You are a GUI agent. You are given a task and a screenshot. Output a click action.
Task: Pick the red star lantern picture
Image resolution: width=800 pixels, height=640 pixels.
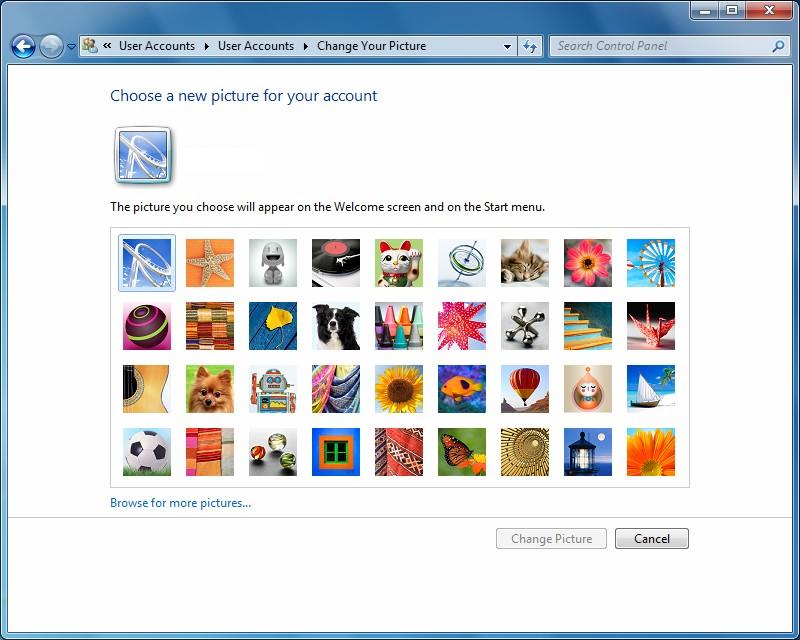[x=462, y=326]
